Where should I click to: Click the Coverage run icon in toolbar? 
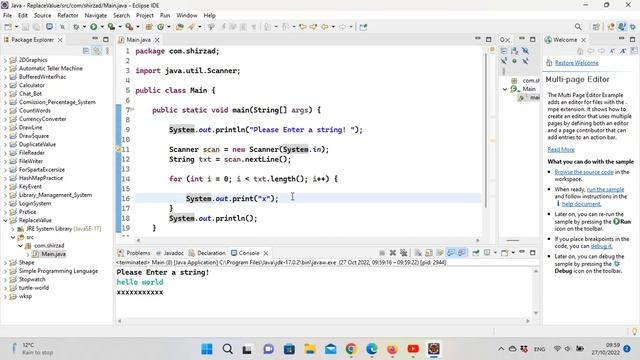point(111,27)
